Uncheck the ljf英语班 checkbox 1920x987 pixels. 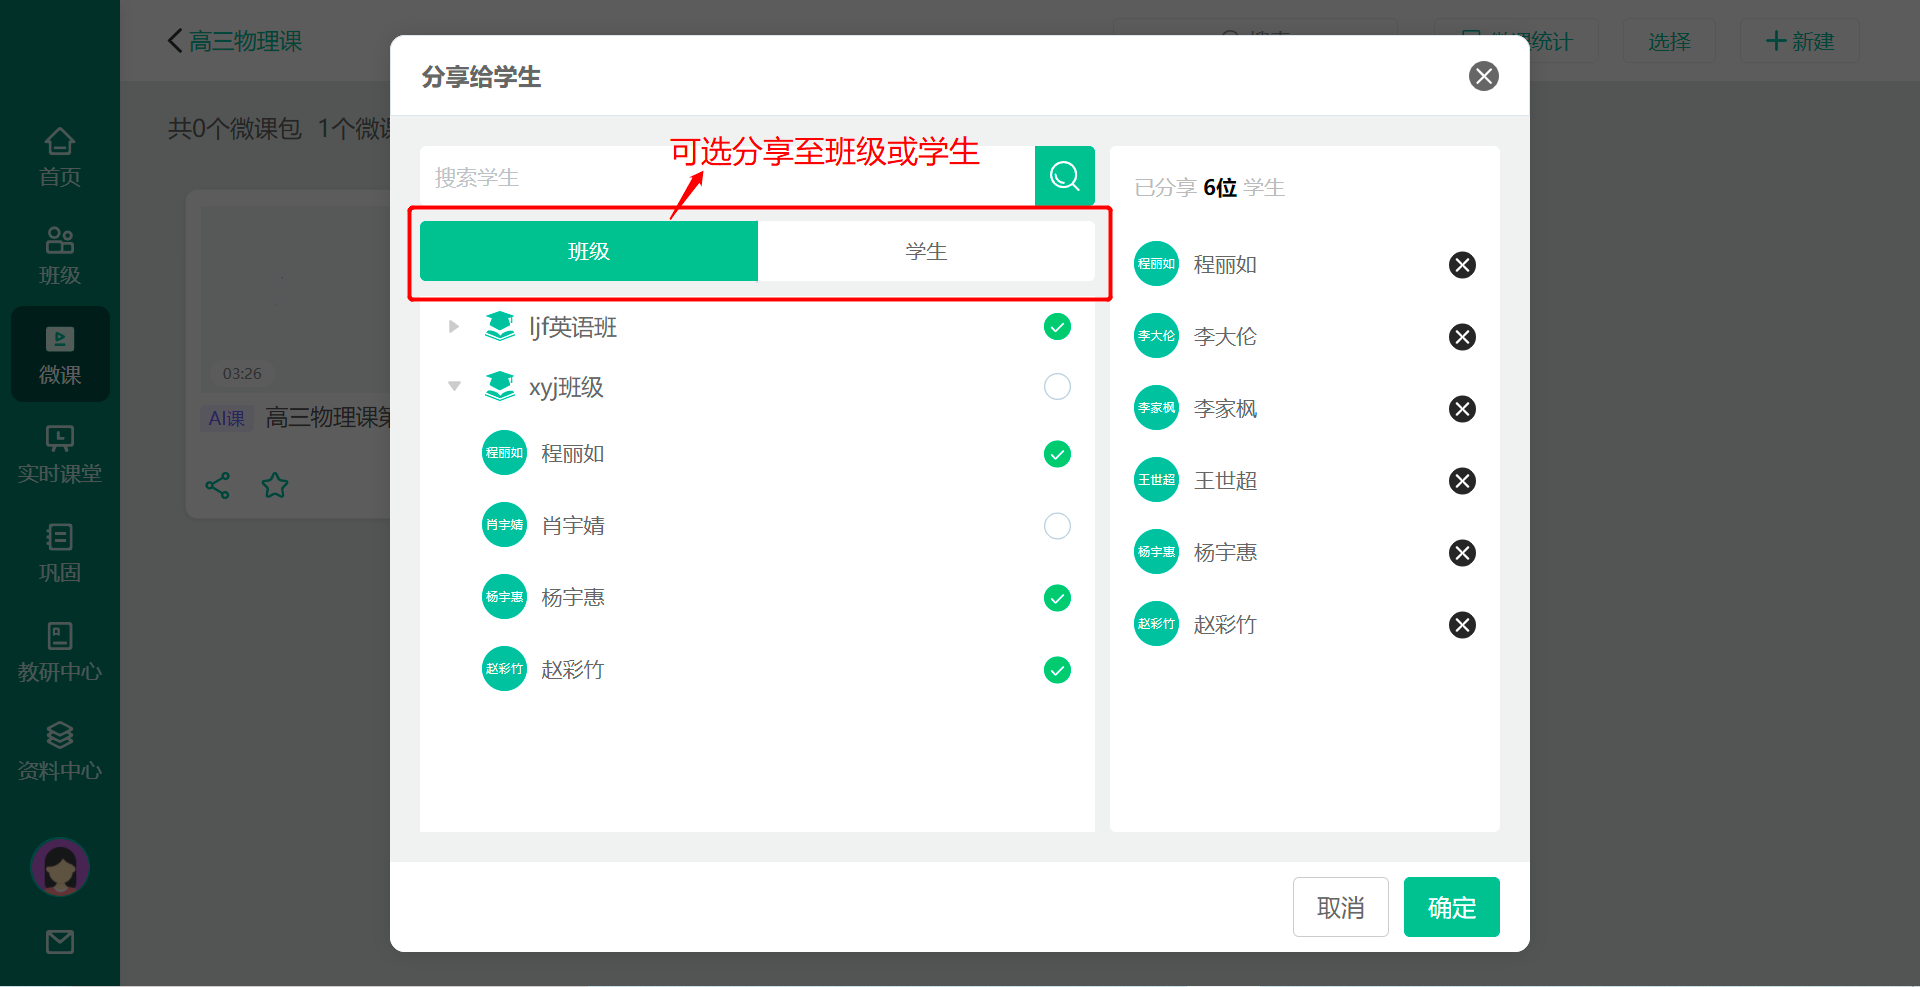1057,326
